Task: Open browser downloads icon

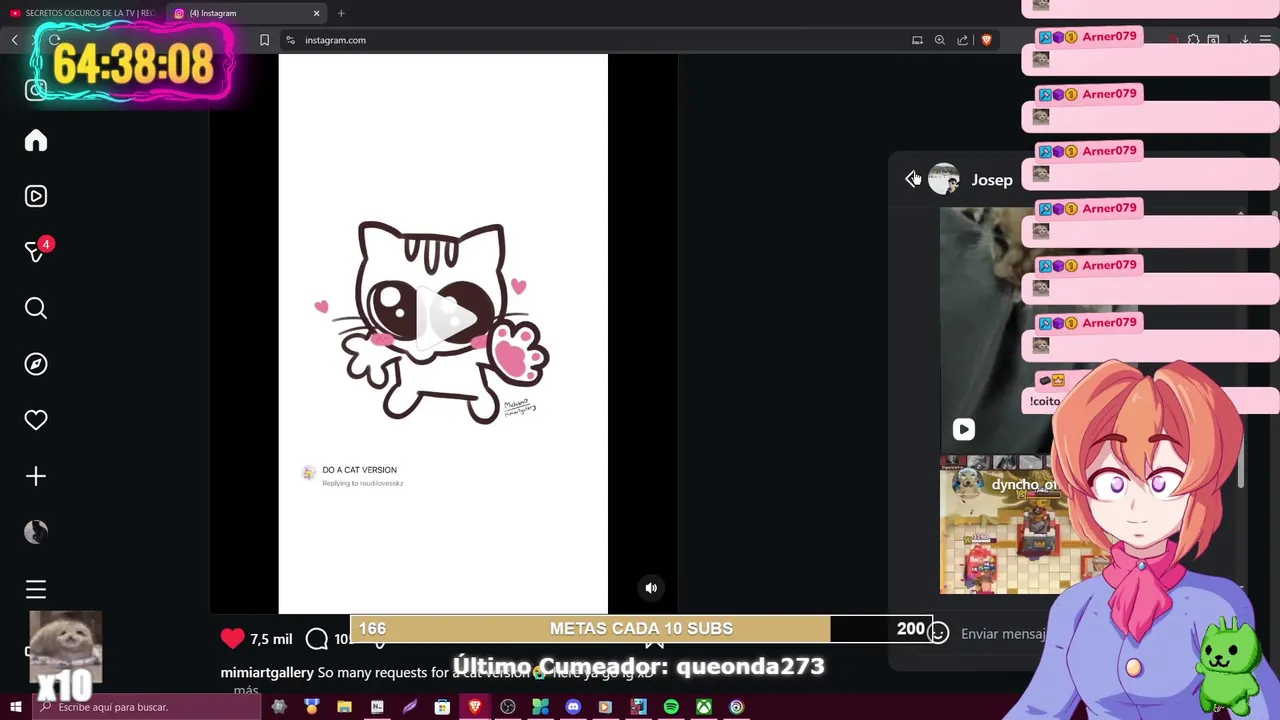Action: pyautogui.click(x=1245, y=40)
